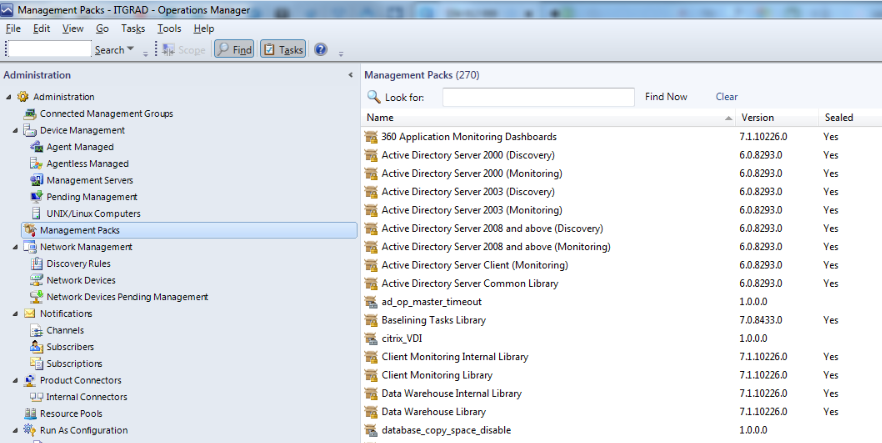
Task: Open the Edit menu
Action: 41,29
